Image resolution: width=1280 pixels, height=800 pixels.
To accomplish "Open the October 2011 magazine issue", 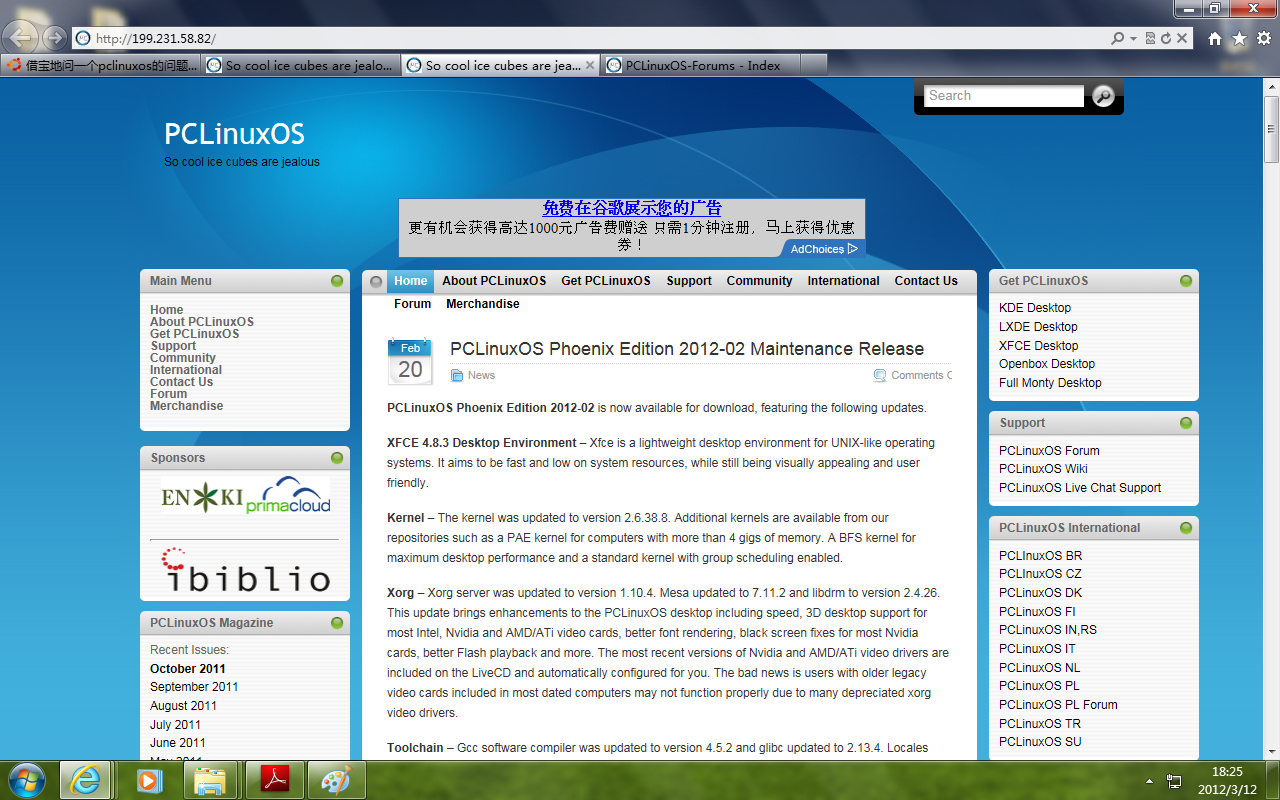I will 188,669.
